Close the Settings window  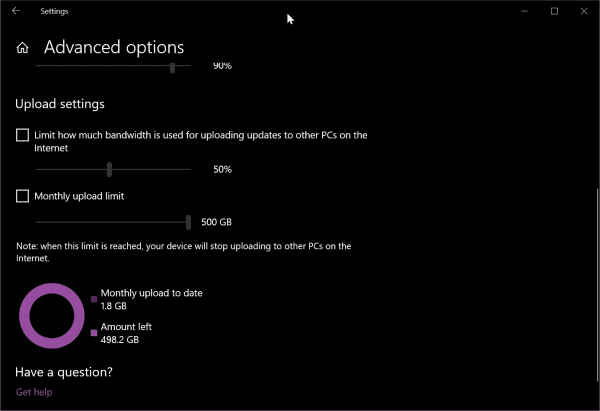tap(584, 11)
